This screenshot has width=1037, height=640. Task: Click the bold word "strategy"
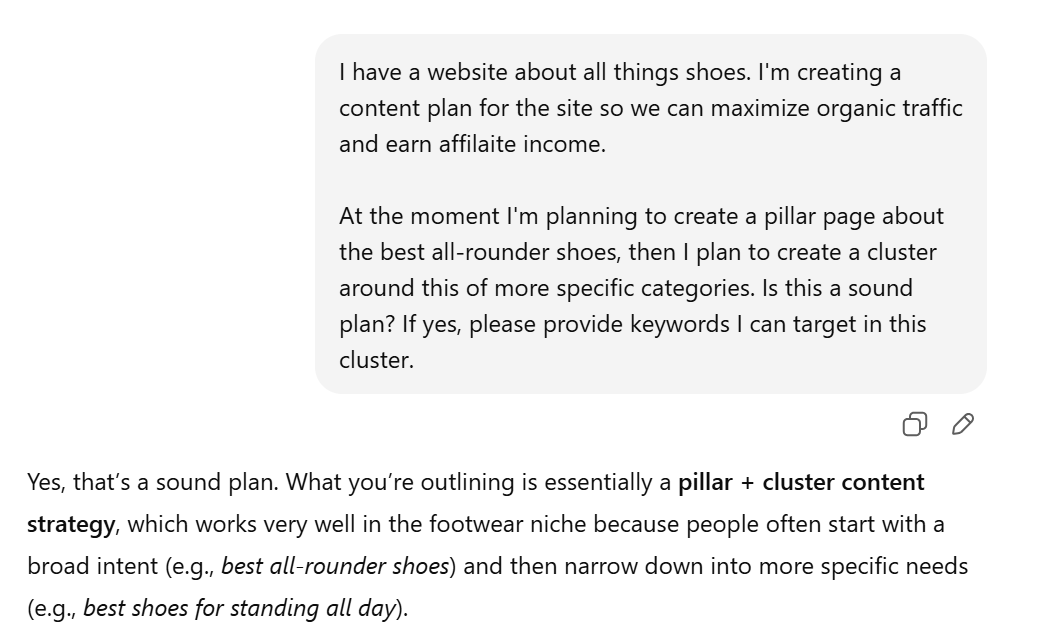pyautogui.click(x=70, y=523)
